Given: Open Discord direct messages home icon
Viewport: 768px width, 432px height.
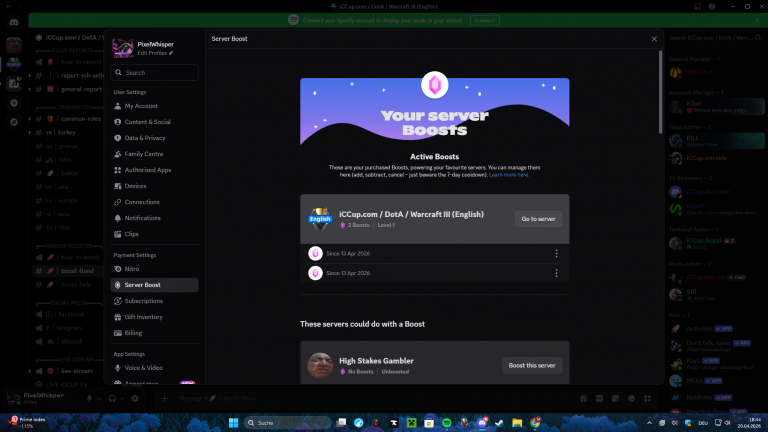Looking at the screenshot, I should 14,23.
